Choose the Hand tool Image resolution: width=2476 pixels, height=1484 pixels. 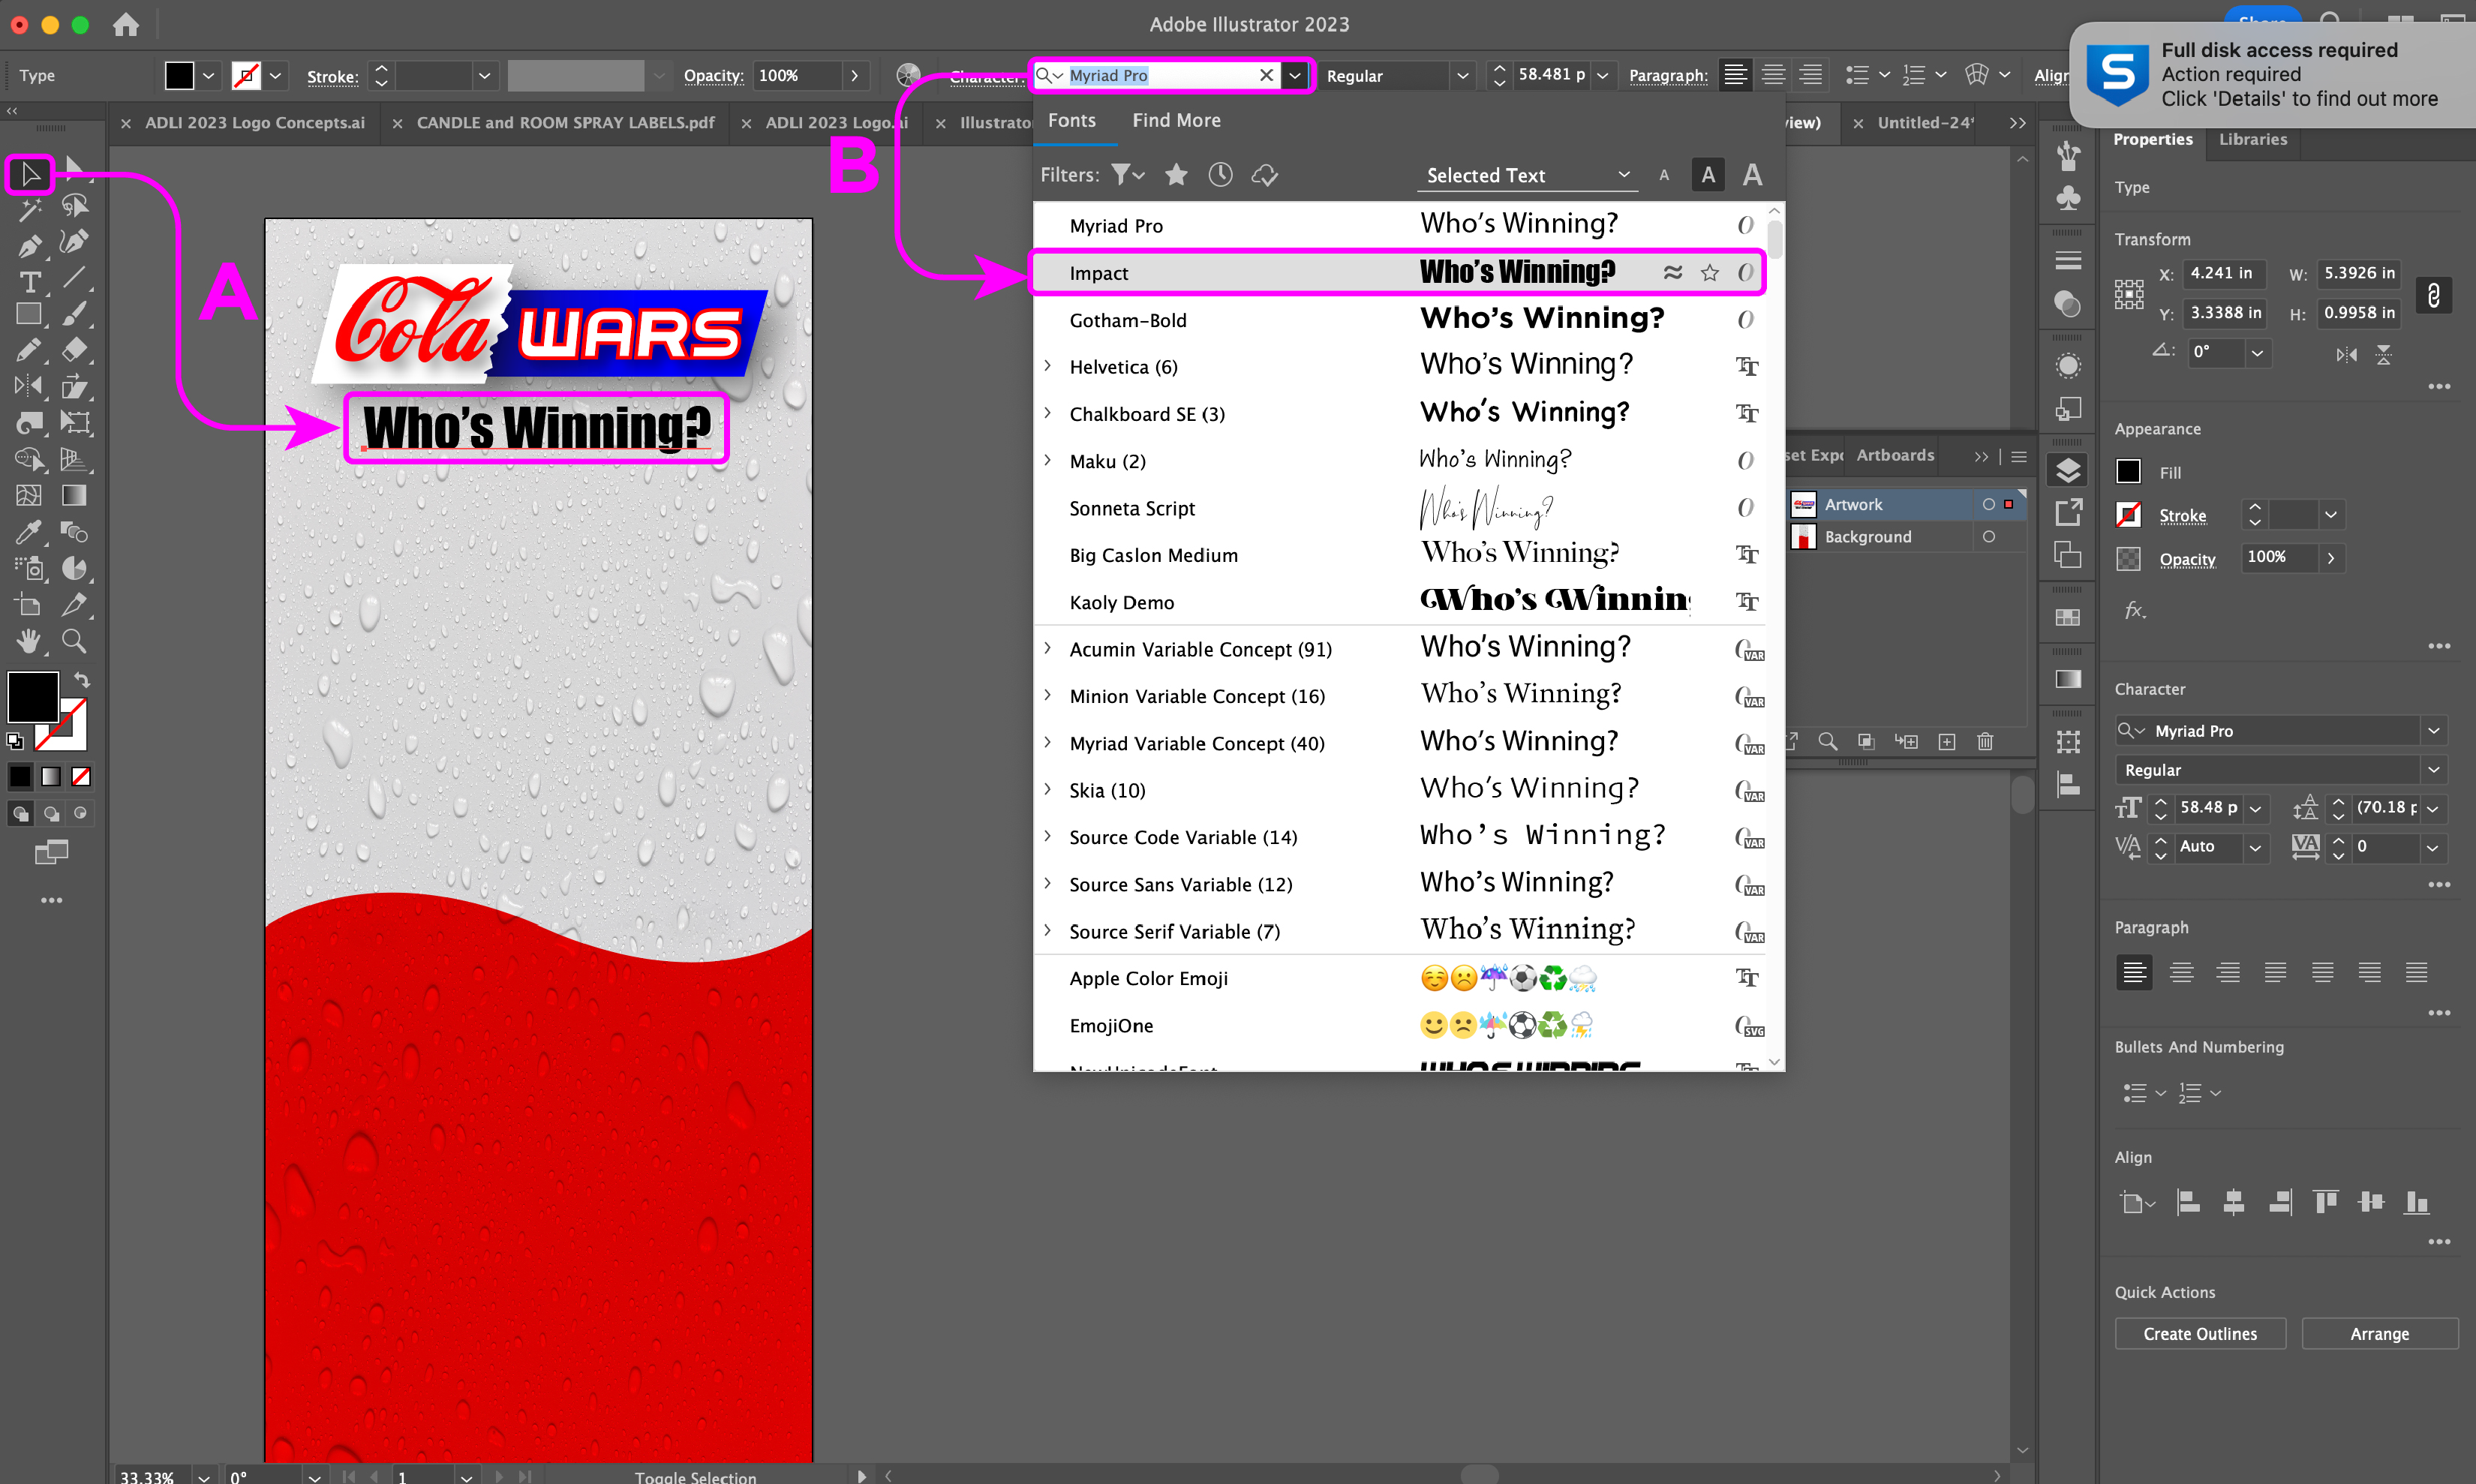coord(29,641)
